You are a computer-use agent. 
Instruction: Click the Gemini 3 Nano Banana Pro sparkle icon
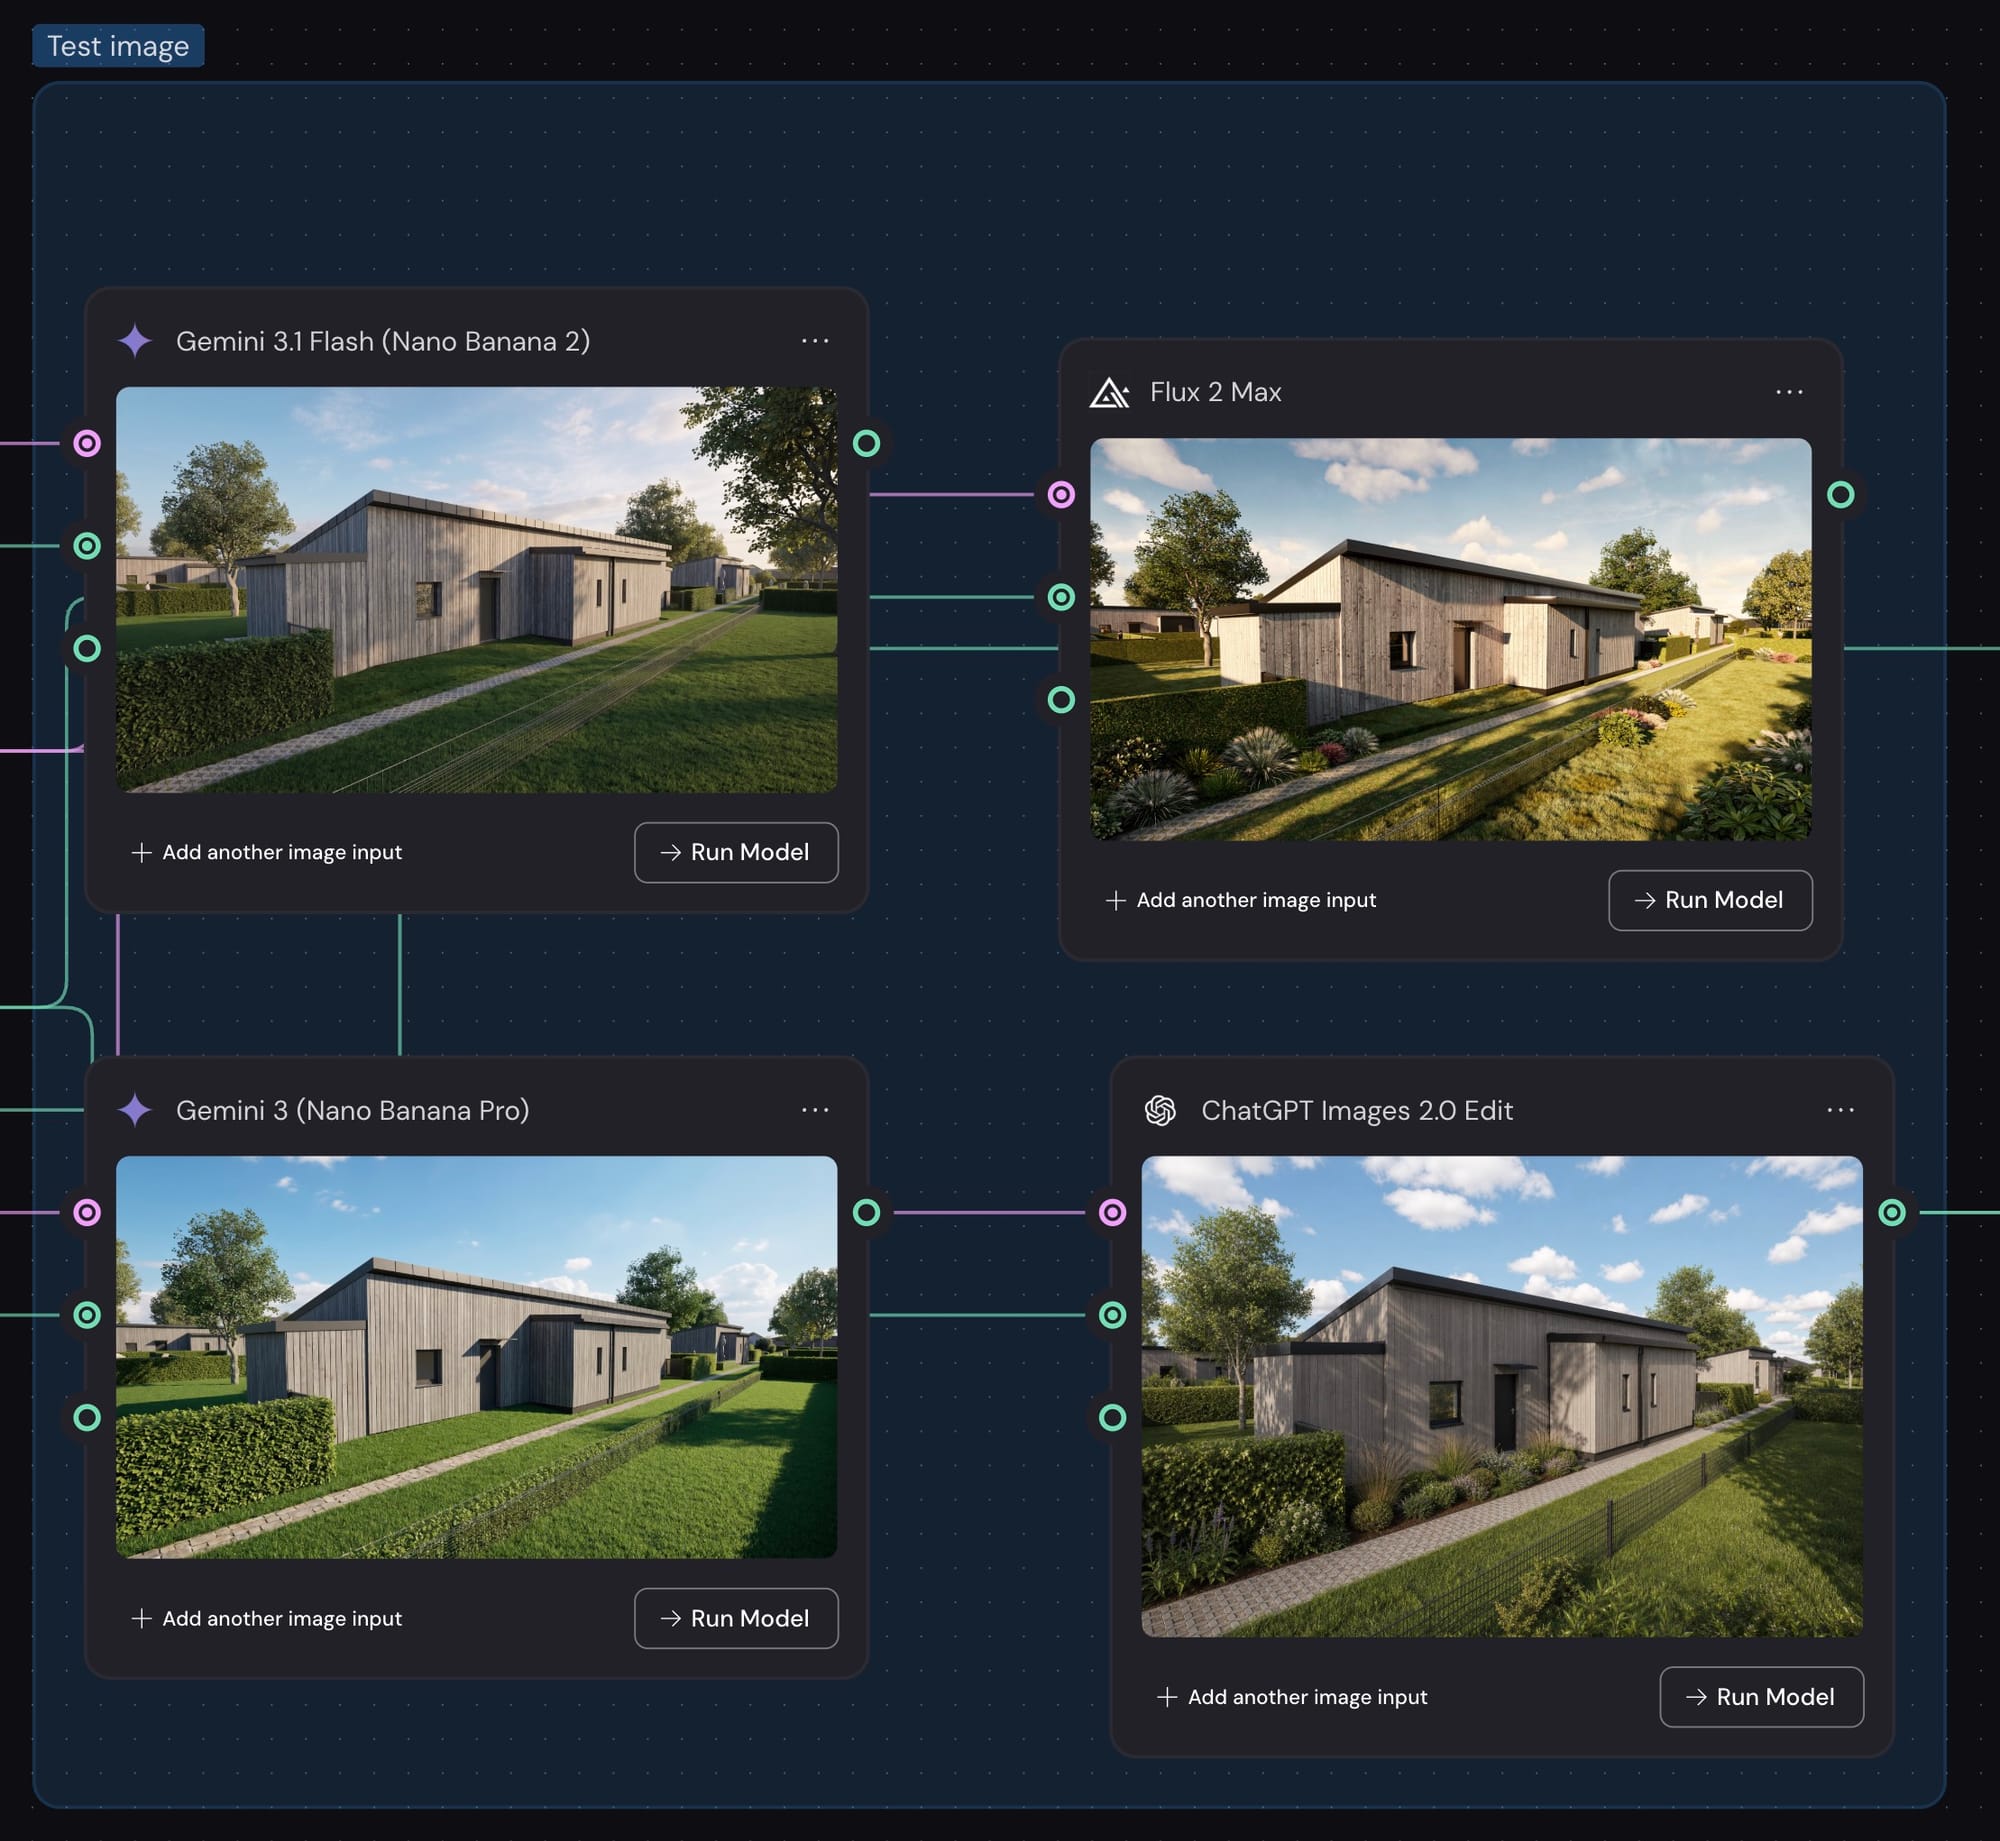pyautogui.click(x=135, y=1110)
